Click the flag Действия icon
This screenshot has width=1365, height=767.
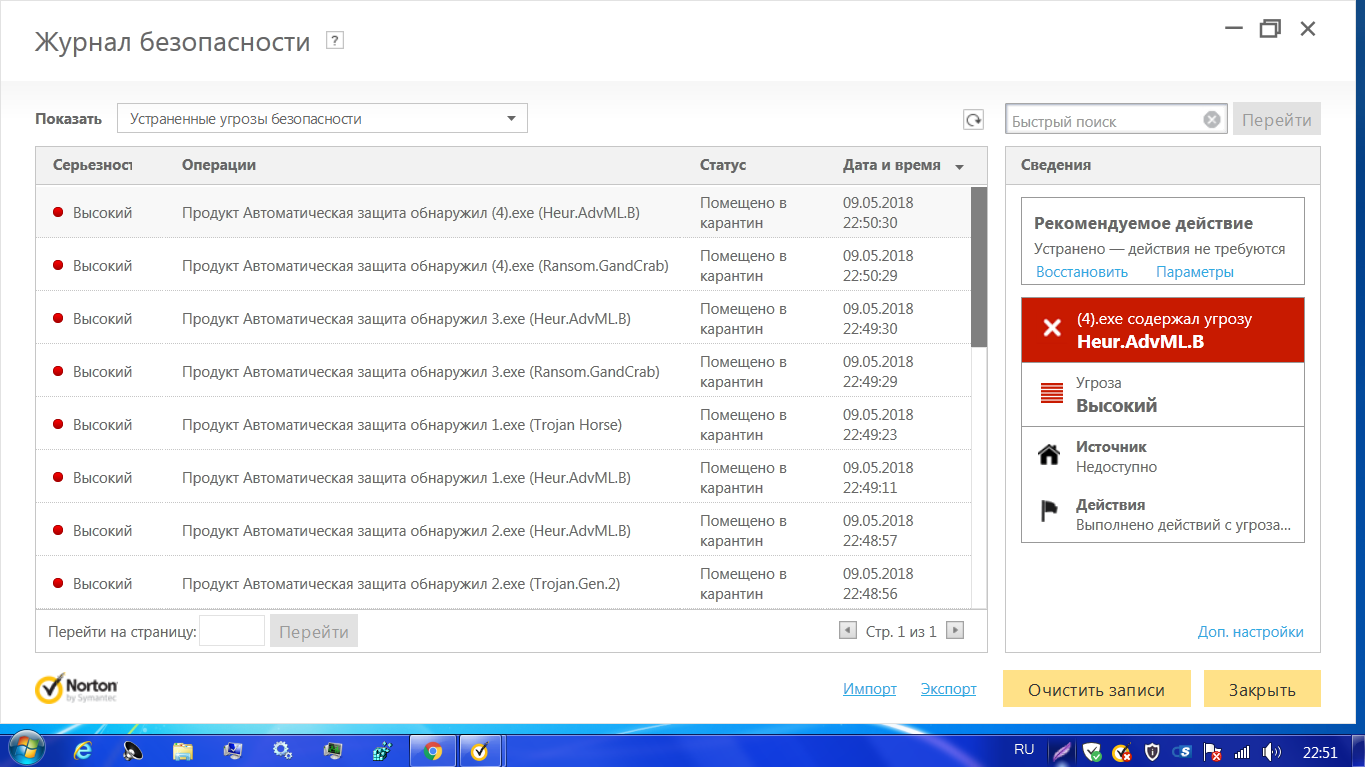(x=1049, y=513)
